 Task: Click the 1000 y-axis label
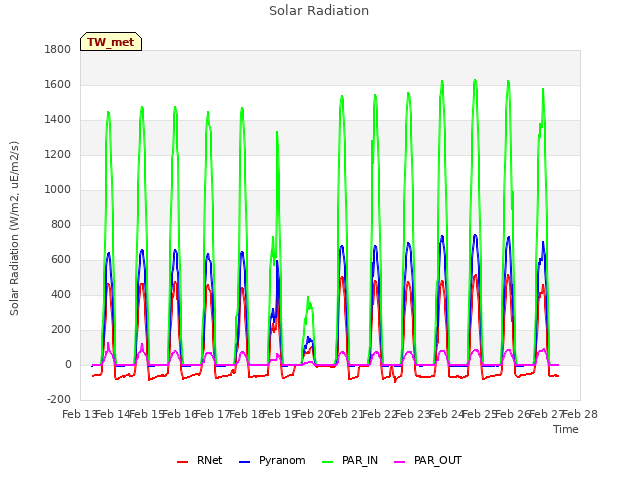tap(58, 190)
